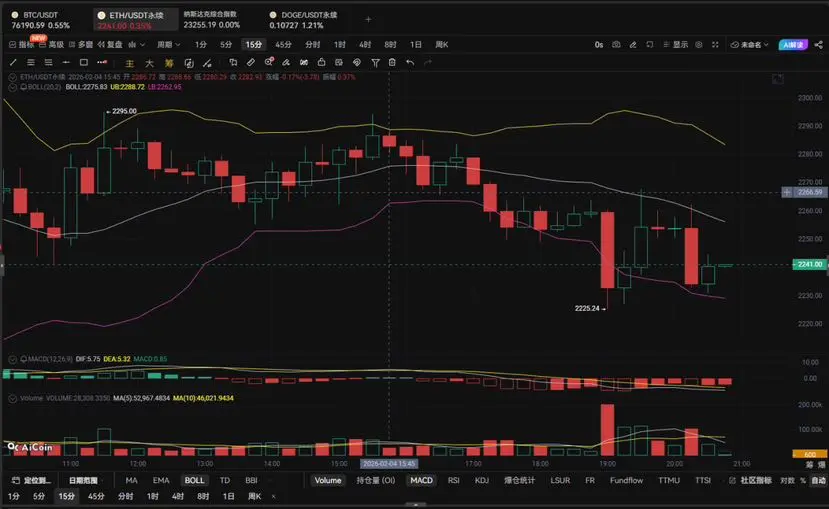The width and height of the screenshot is (829, 509).
Task: Click the 2026-02-04 15:45 time axis marker
Action: [389, 464]
